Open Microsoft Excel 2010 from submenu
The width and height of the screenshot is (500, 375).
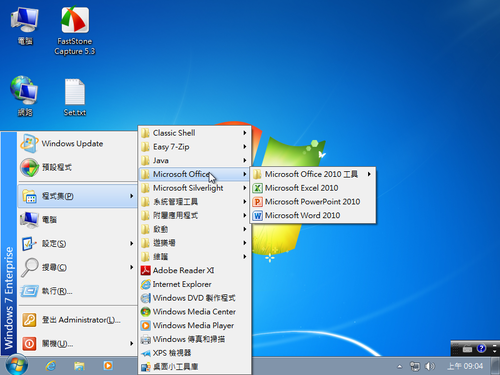[313, 188]
